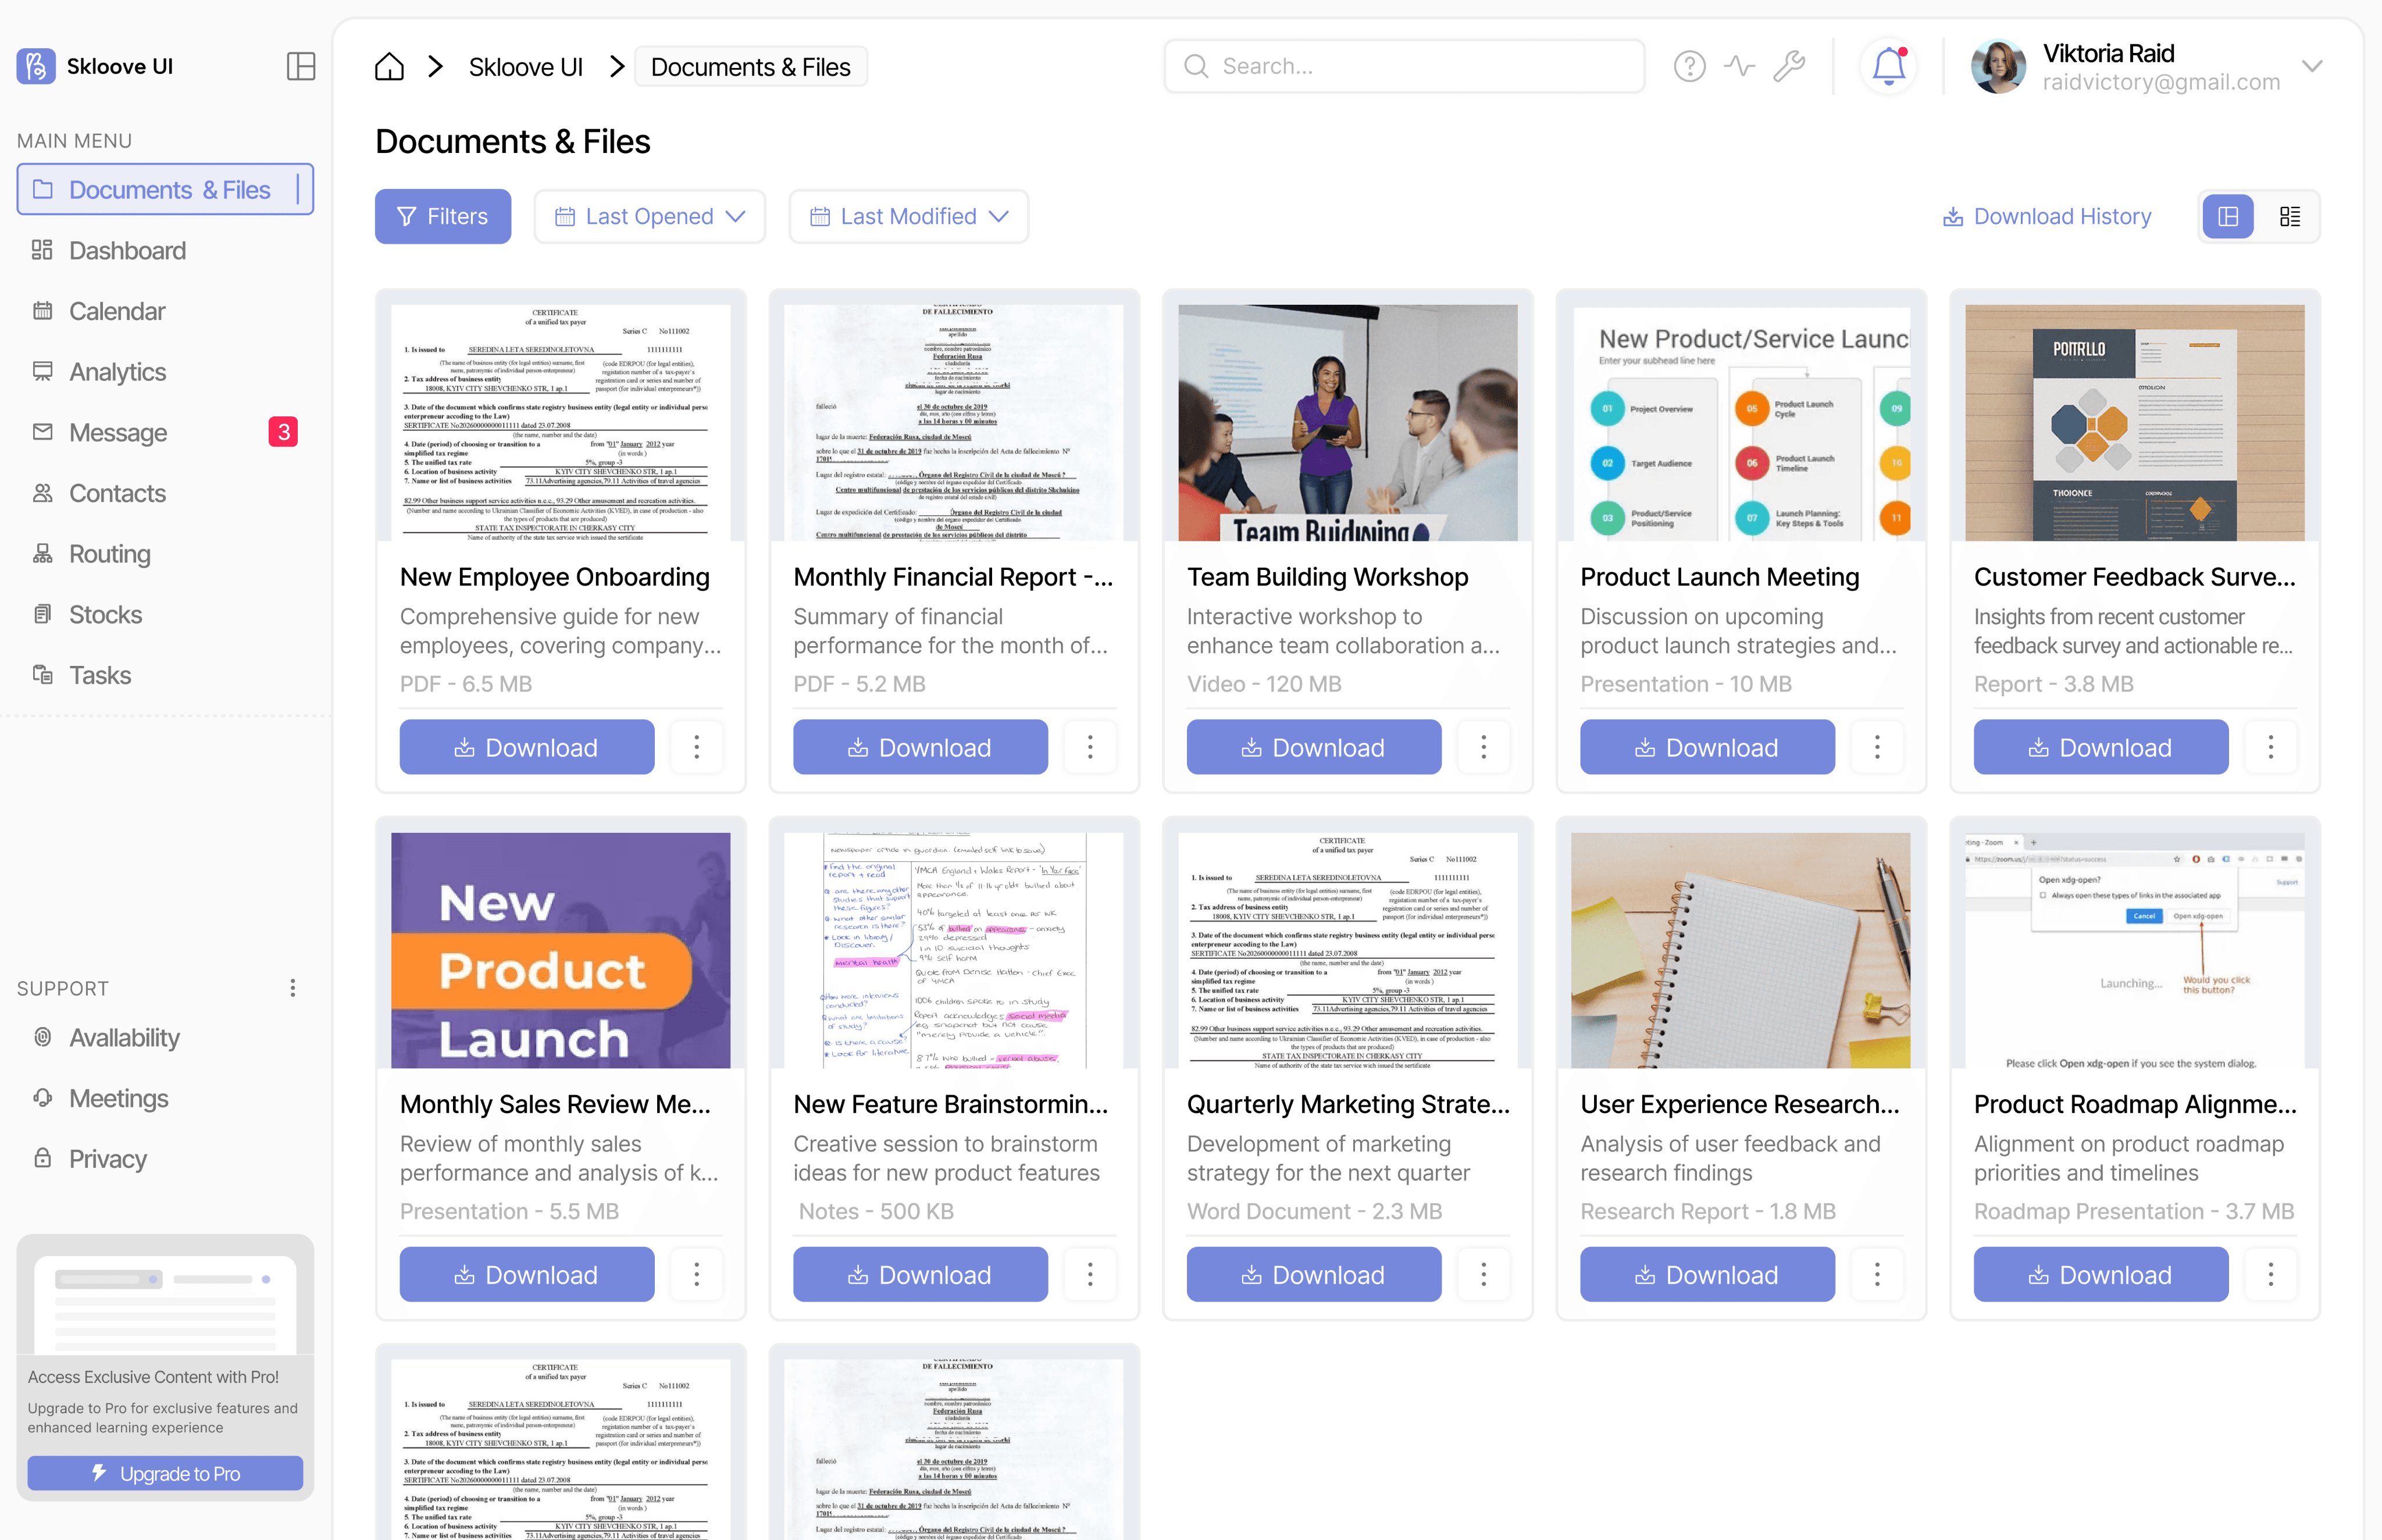Open the Analytics menu item

[x=117, y=372]
